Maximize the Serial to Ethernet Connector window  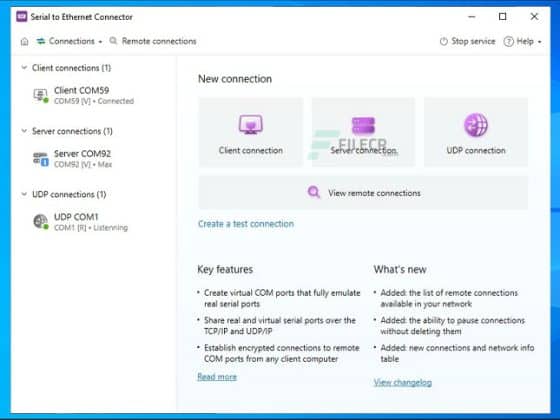[x=502, y=16]
